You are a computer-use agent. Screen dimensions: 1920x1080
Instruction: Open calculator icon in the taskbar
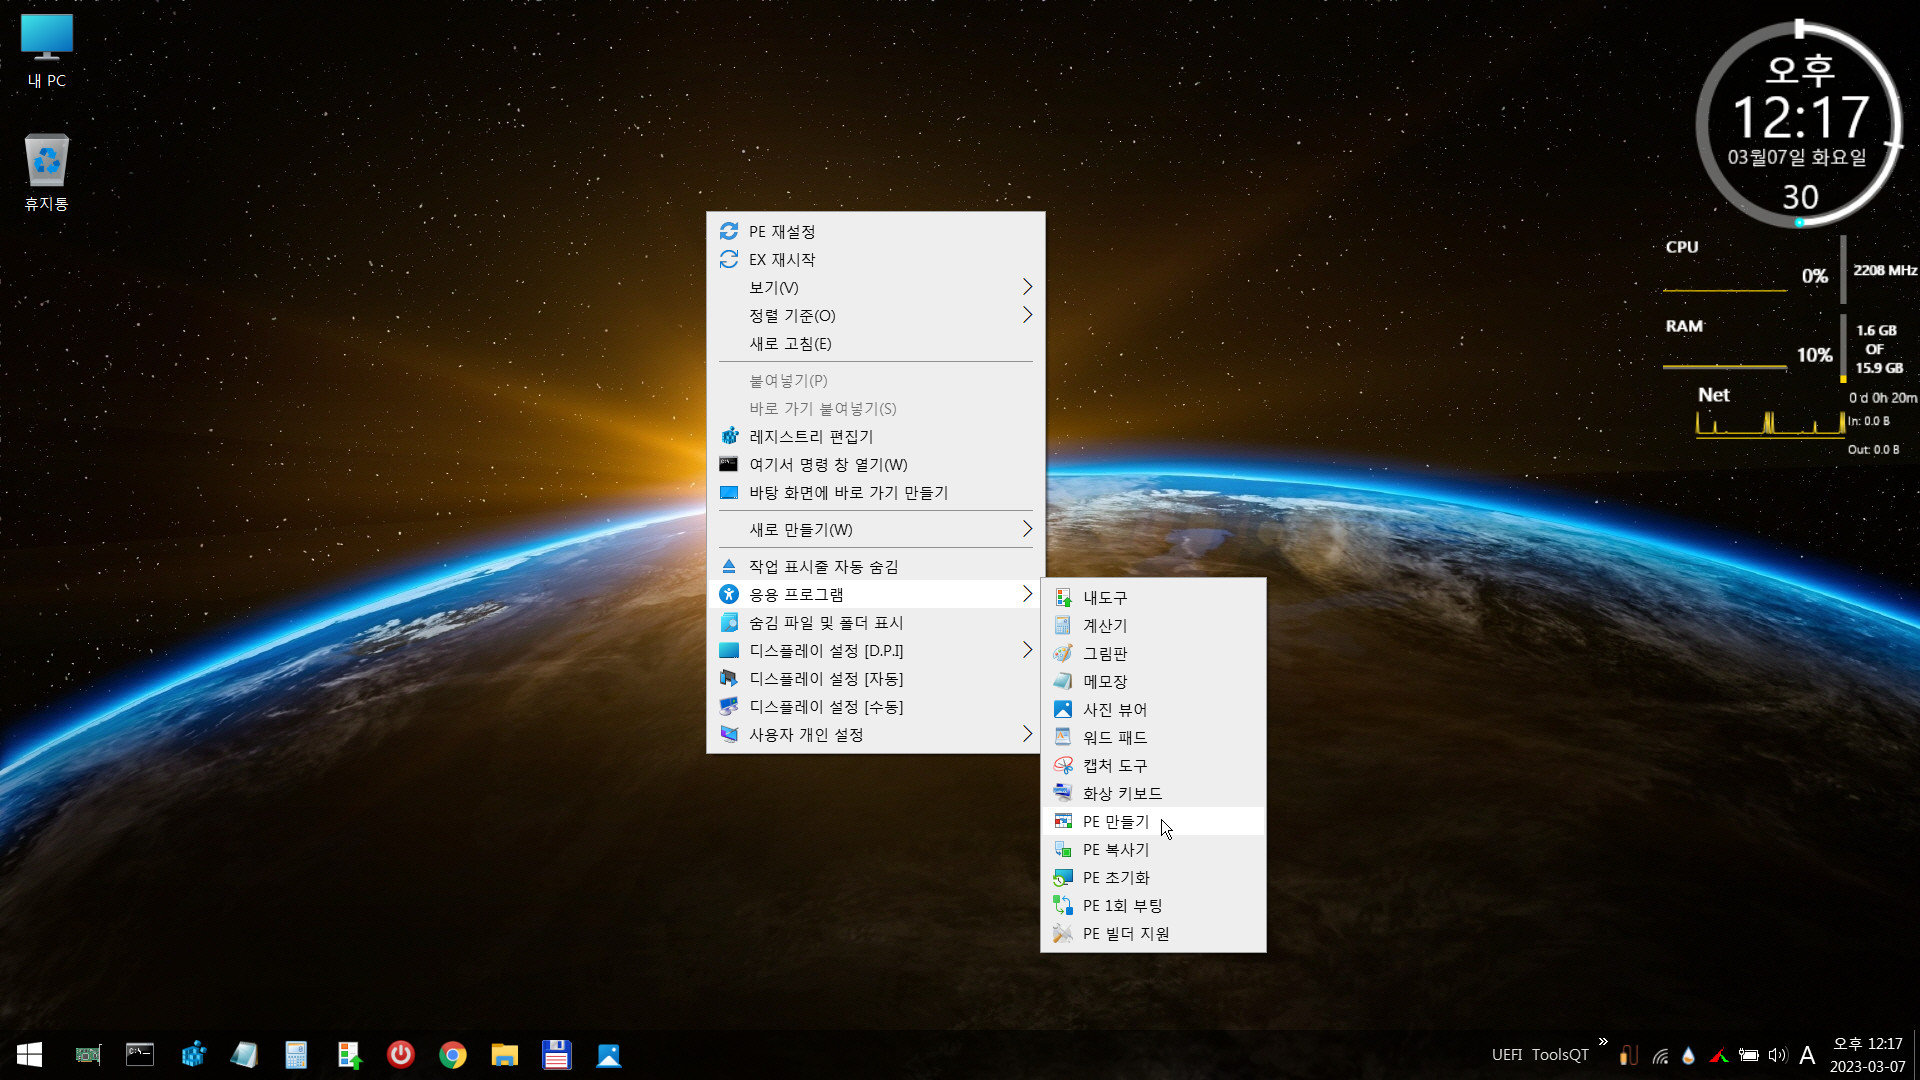[x=296, y=1055]
